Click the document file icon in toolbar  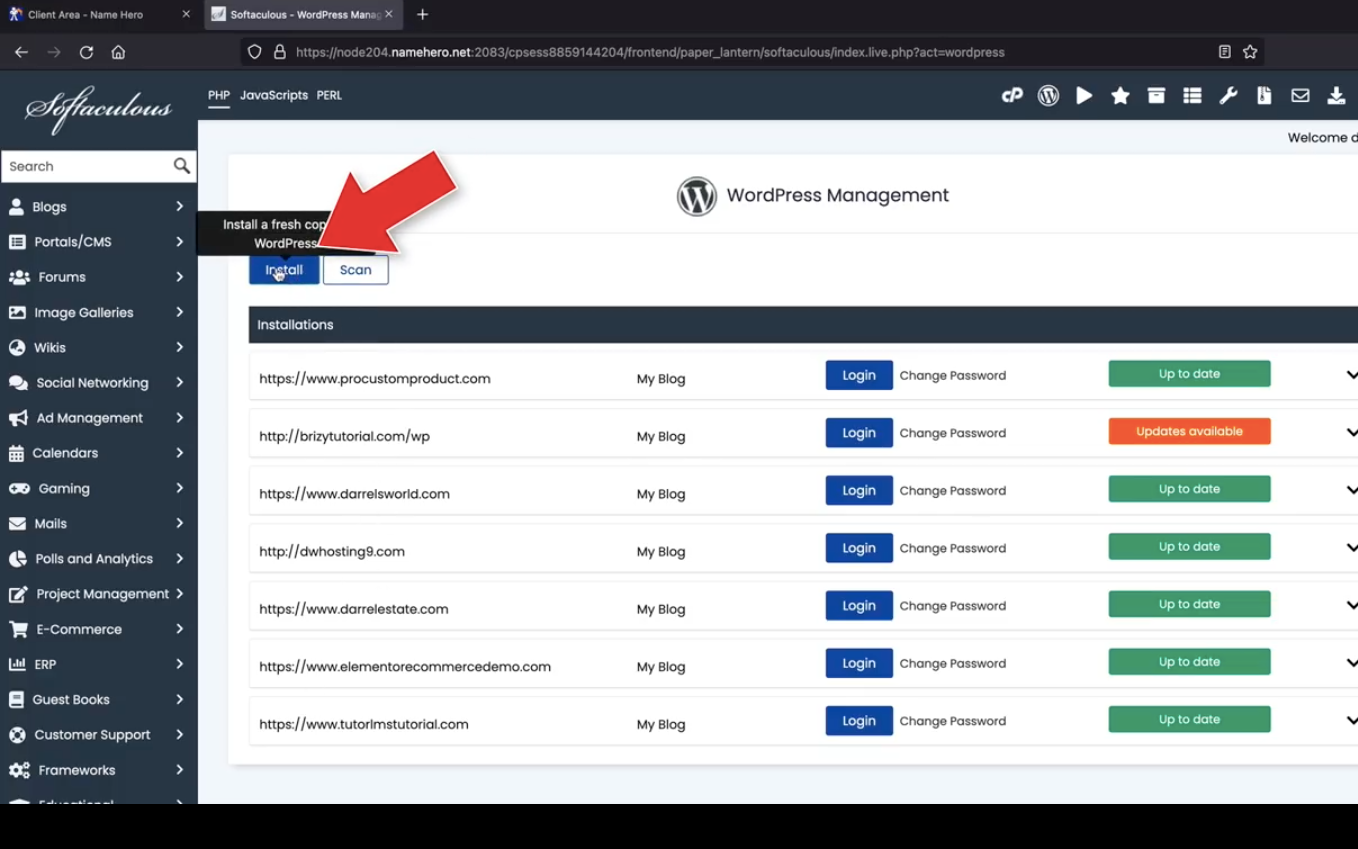[x=1264, y=95]
